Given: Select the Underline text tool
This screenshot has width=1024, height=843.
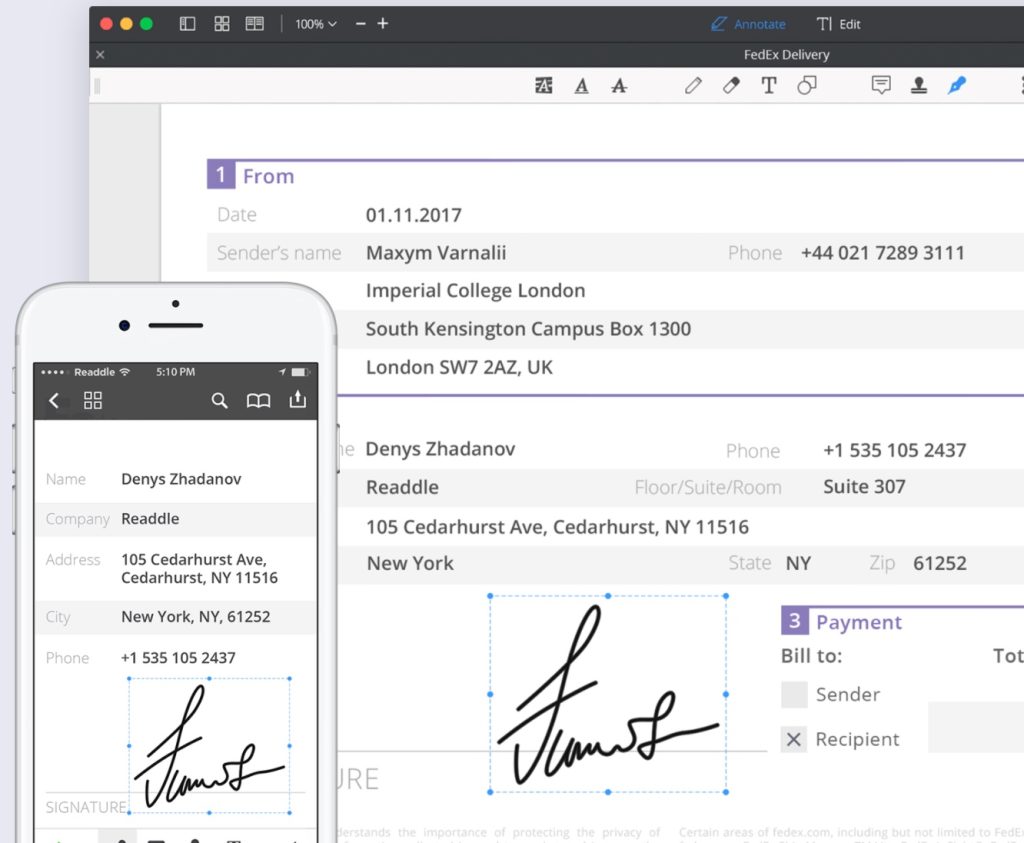Looking at the screenshot, I should click(581, 86).
